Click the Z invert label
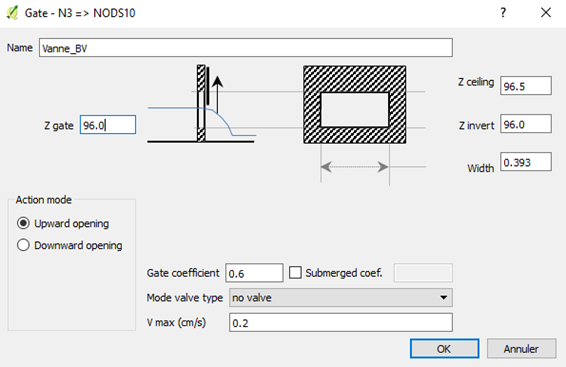Screen dimensions: 566x367 coord(476,126)
